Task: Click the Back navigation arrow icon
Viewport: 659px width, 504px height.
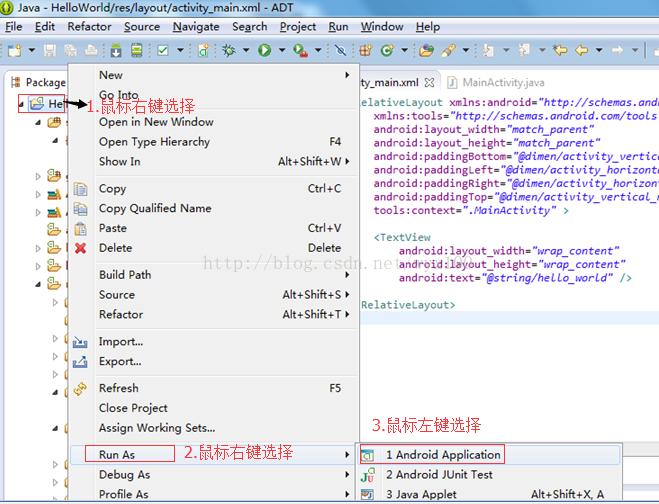Action: coord(582,50)
